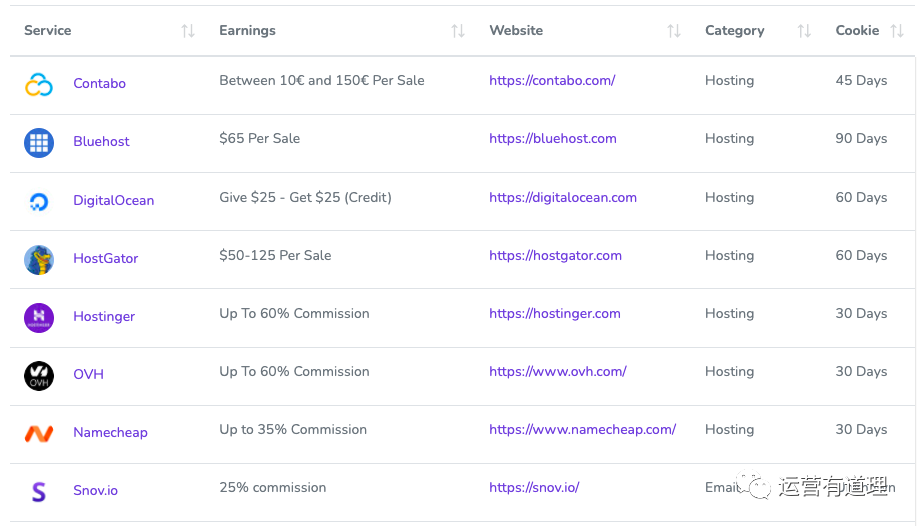Sort table by Earnings column arrows

click(x=458, y=31)
